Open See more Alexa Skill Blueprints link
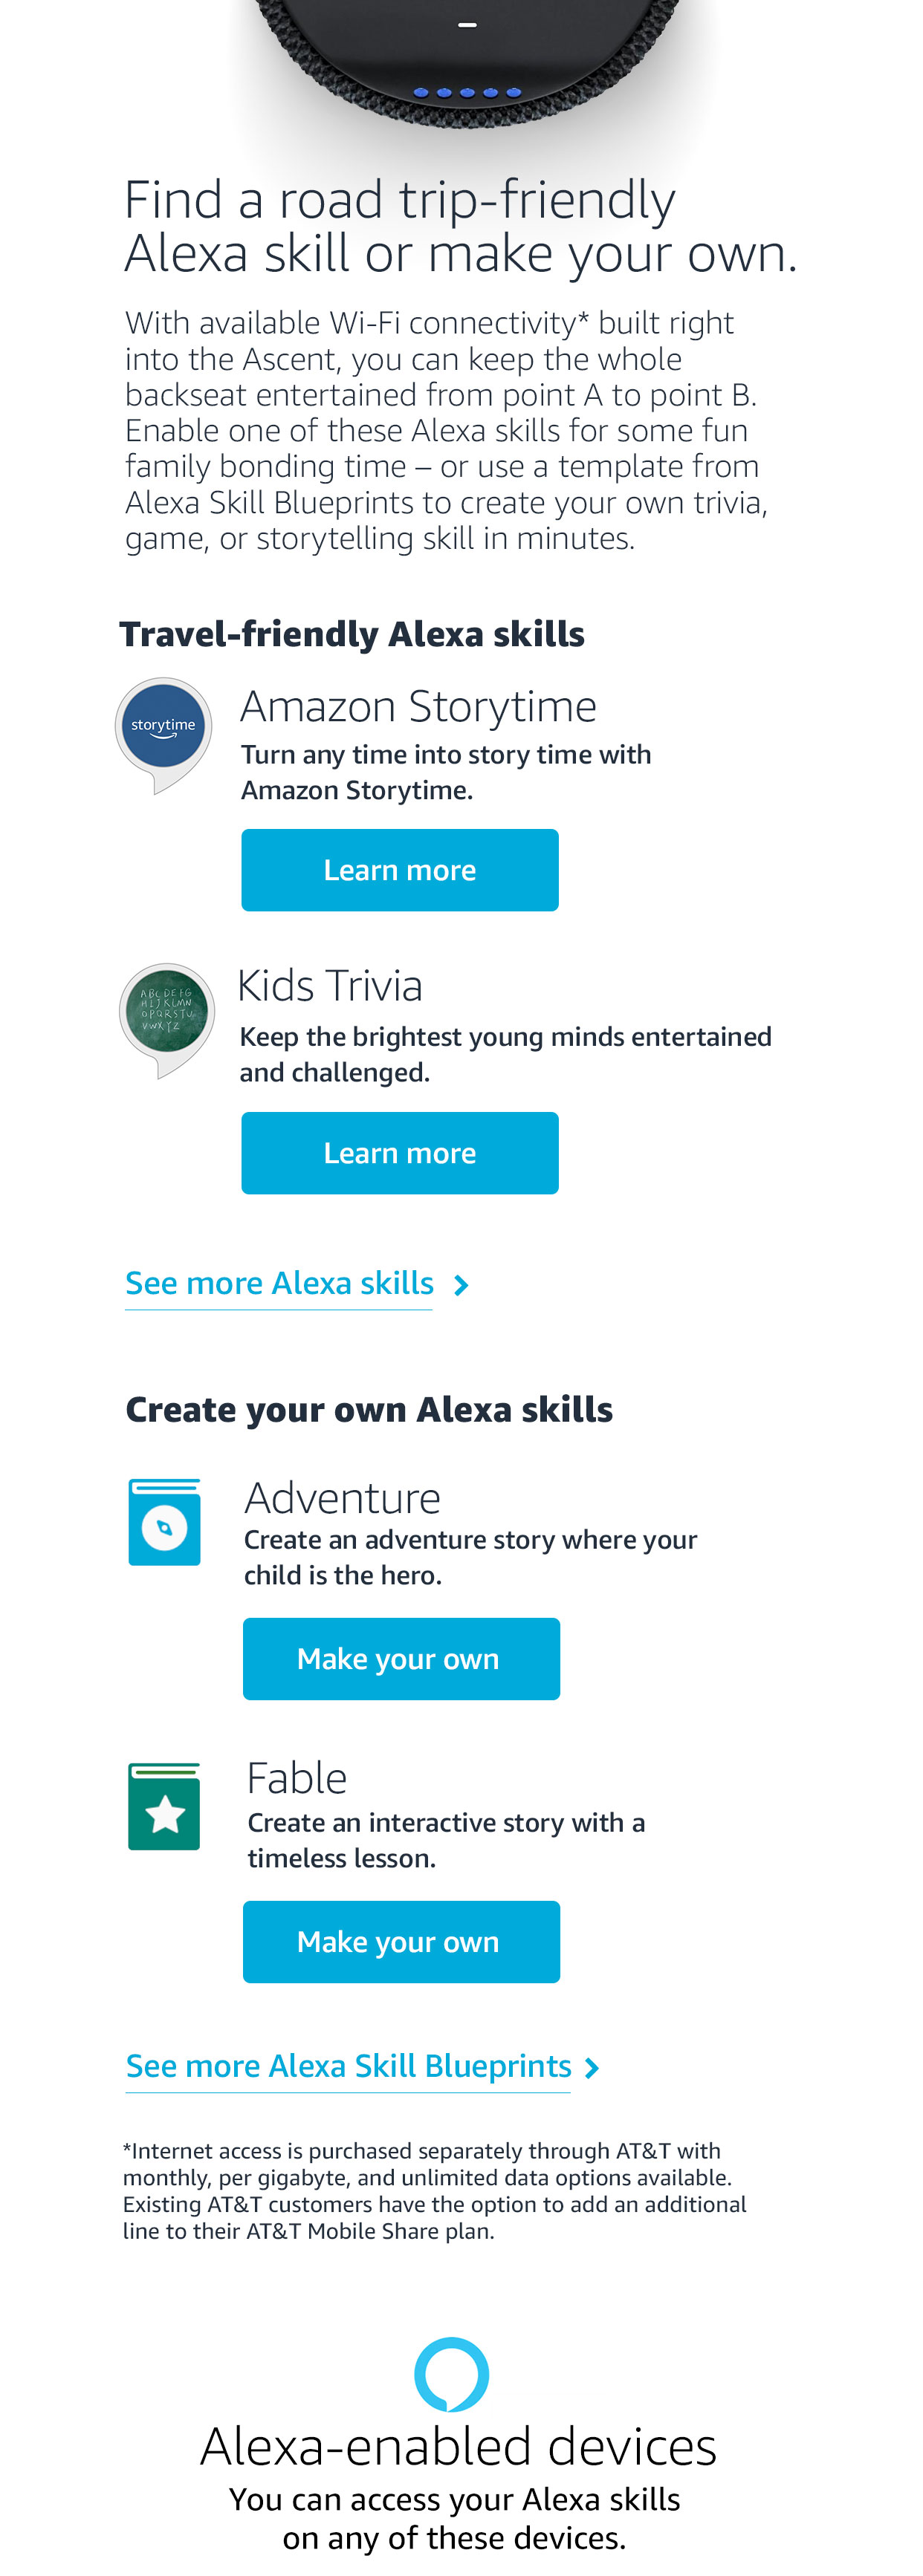923x2576 pixels. click(x=348, y=2066)
